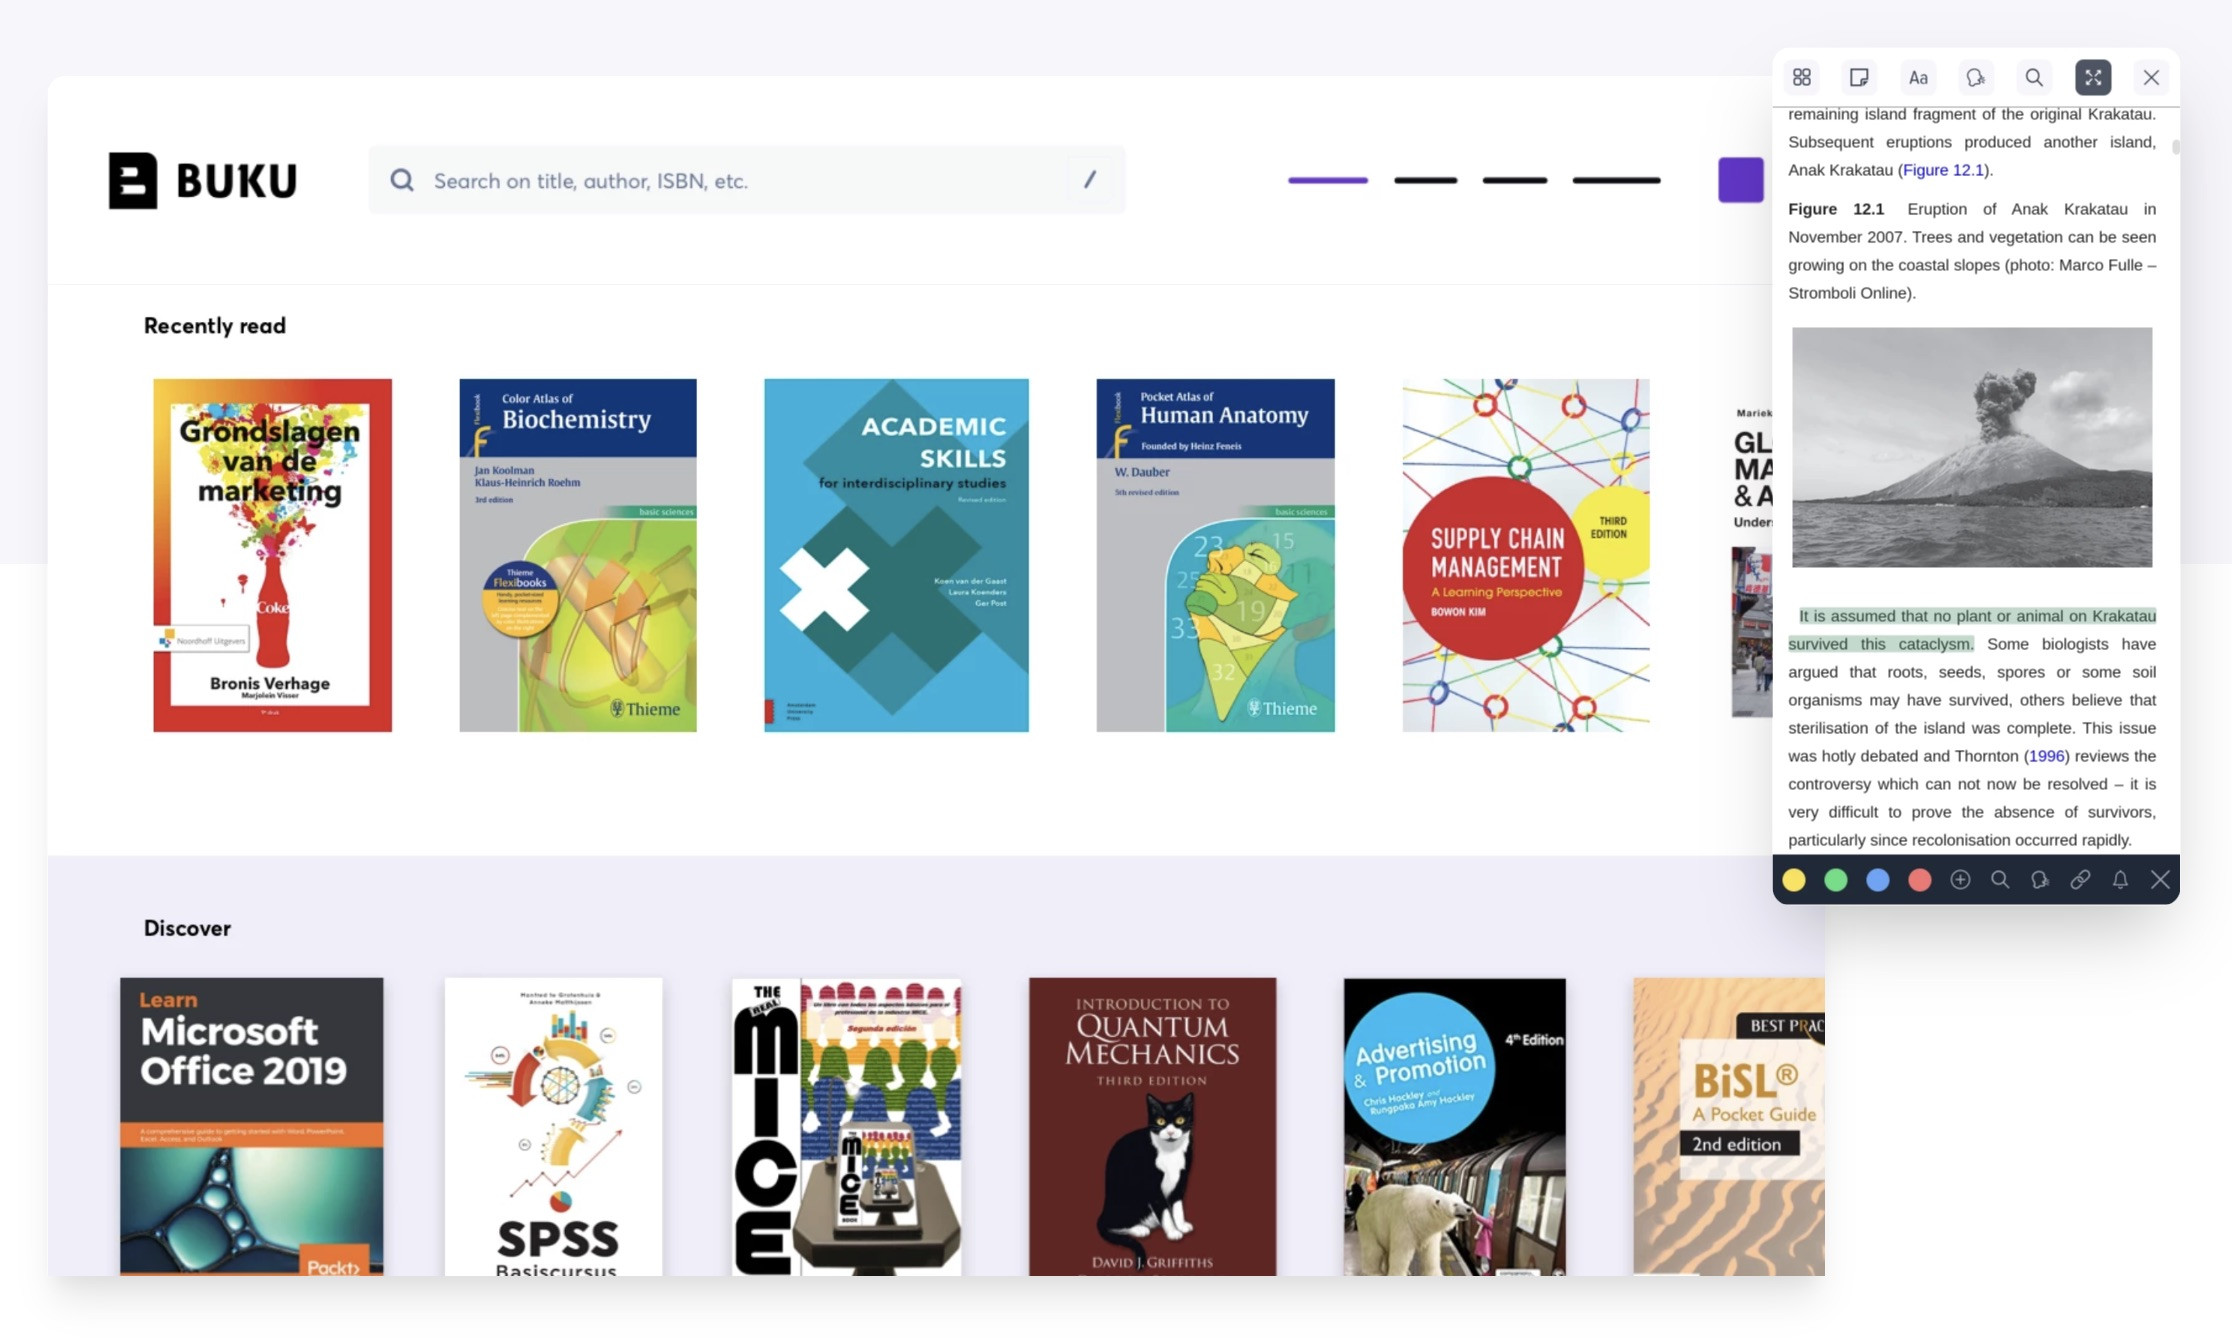Copy link with the chain icon
Image resolution: width=2232 pixels, height=1338 pixels.
point(2080,880)
